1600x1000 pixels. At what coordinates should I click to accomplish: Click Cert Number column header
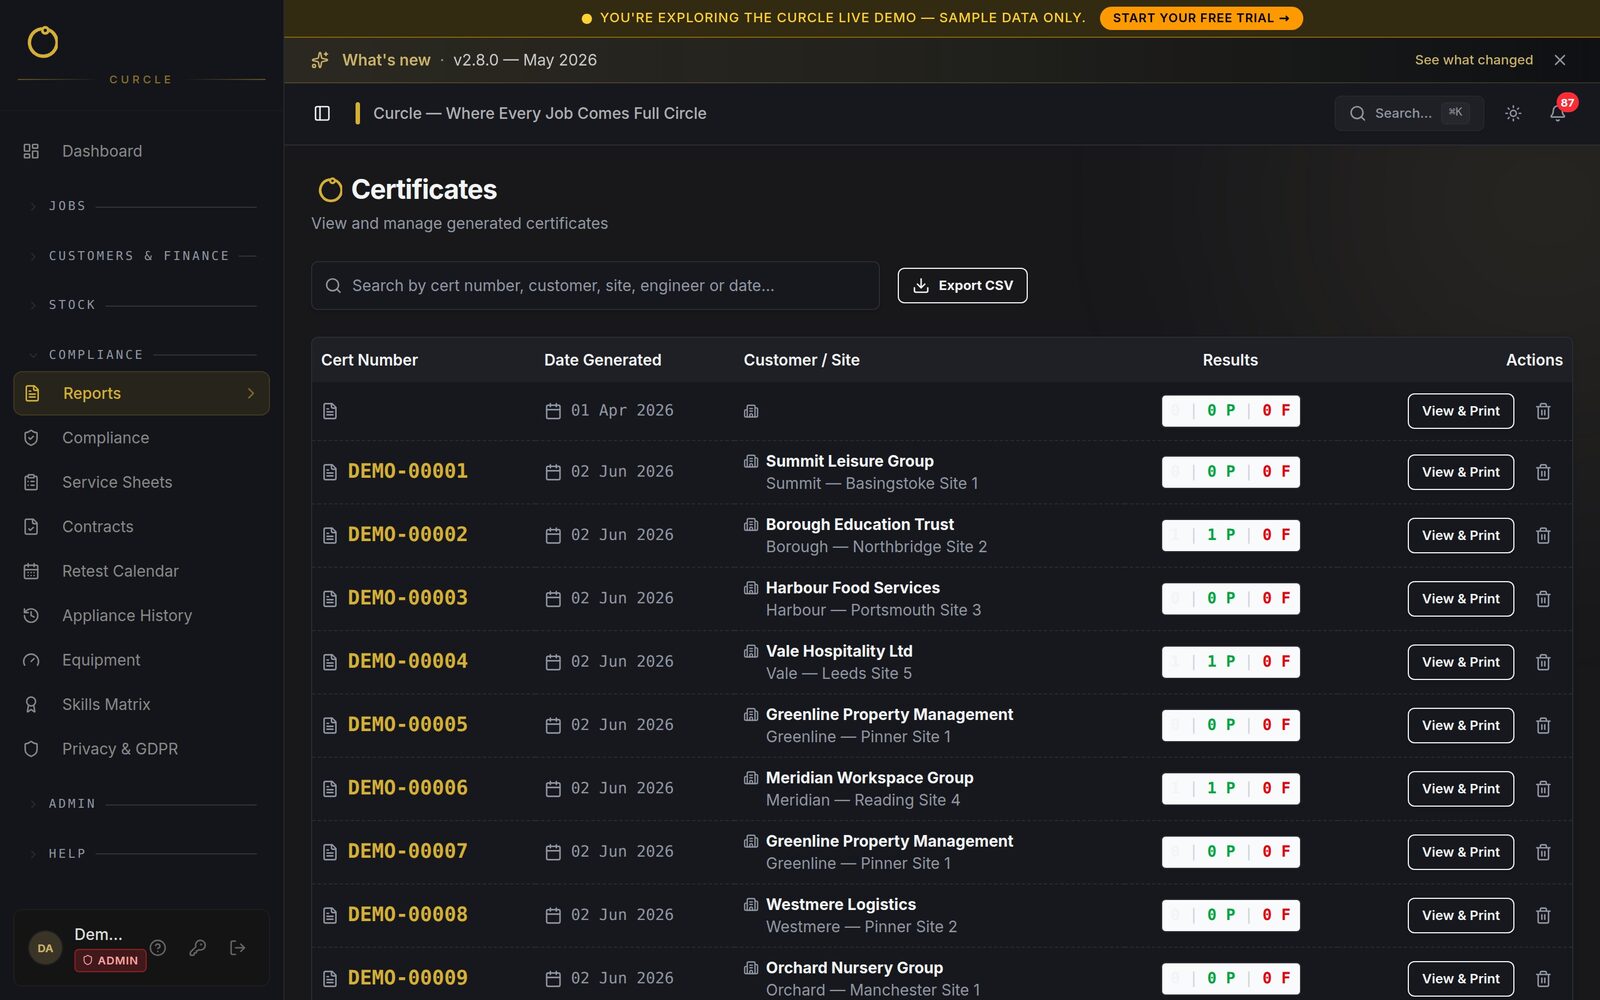point(369,360)
